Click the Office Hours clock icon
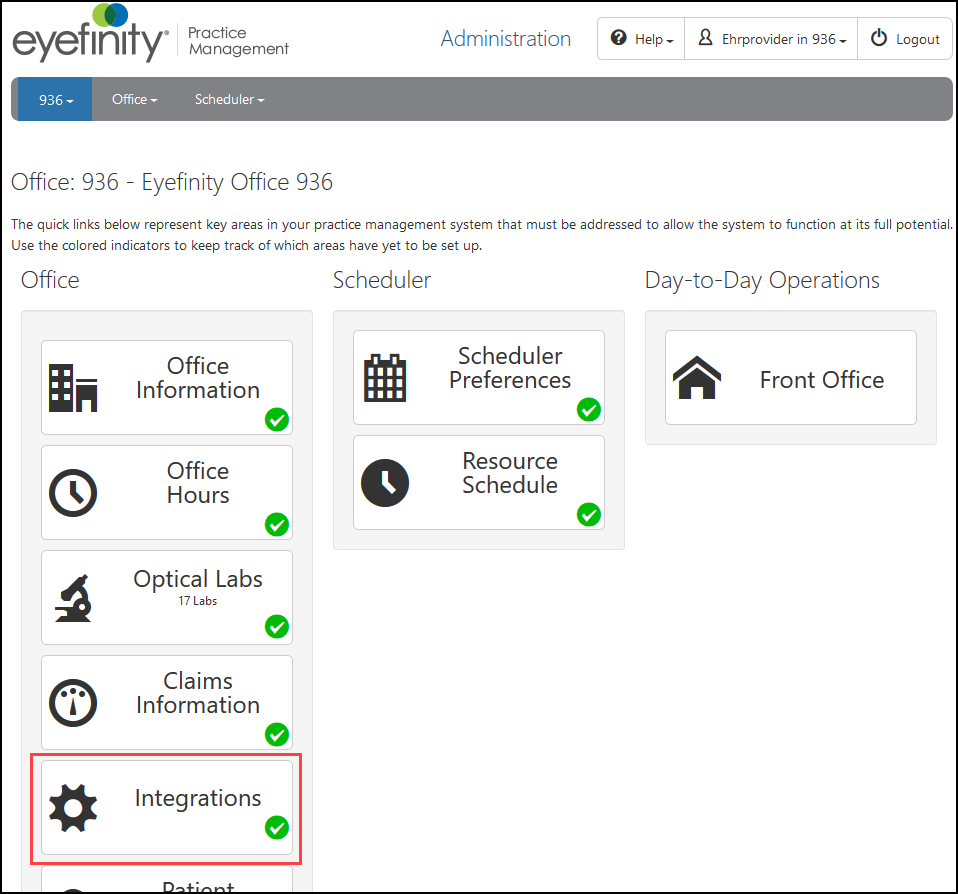 pos(73,493)
